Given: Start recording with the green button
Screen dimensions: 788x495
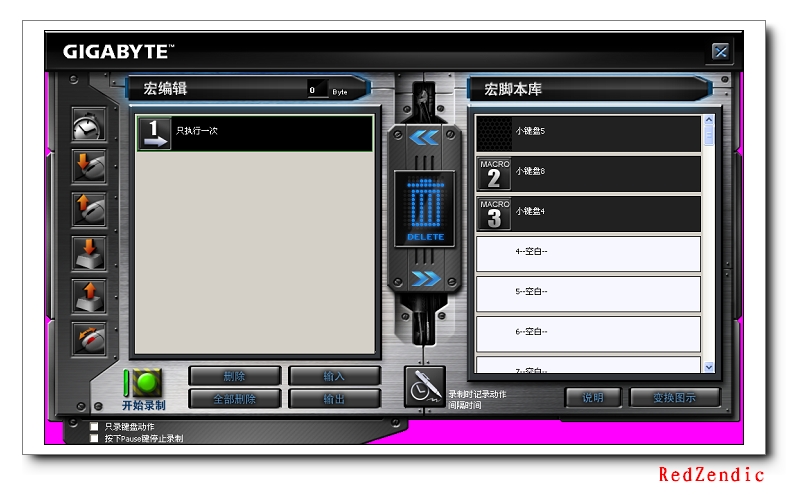Looking at the screenshot, I should tap(146, 382).
